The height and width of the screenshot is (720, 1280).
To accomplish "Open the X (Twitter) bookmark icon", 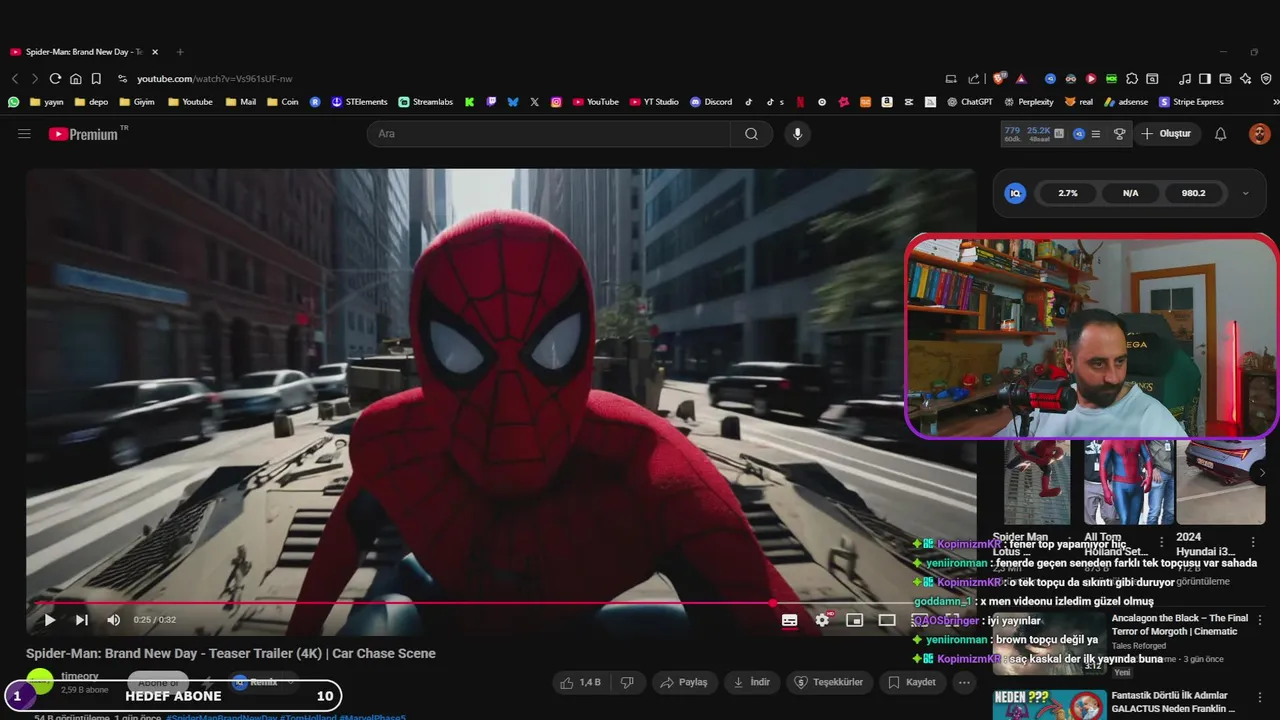I will 534,102.
